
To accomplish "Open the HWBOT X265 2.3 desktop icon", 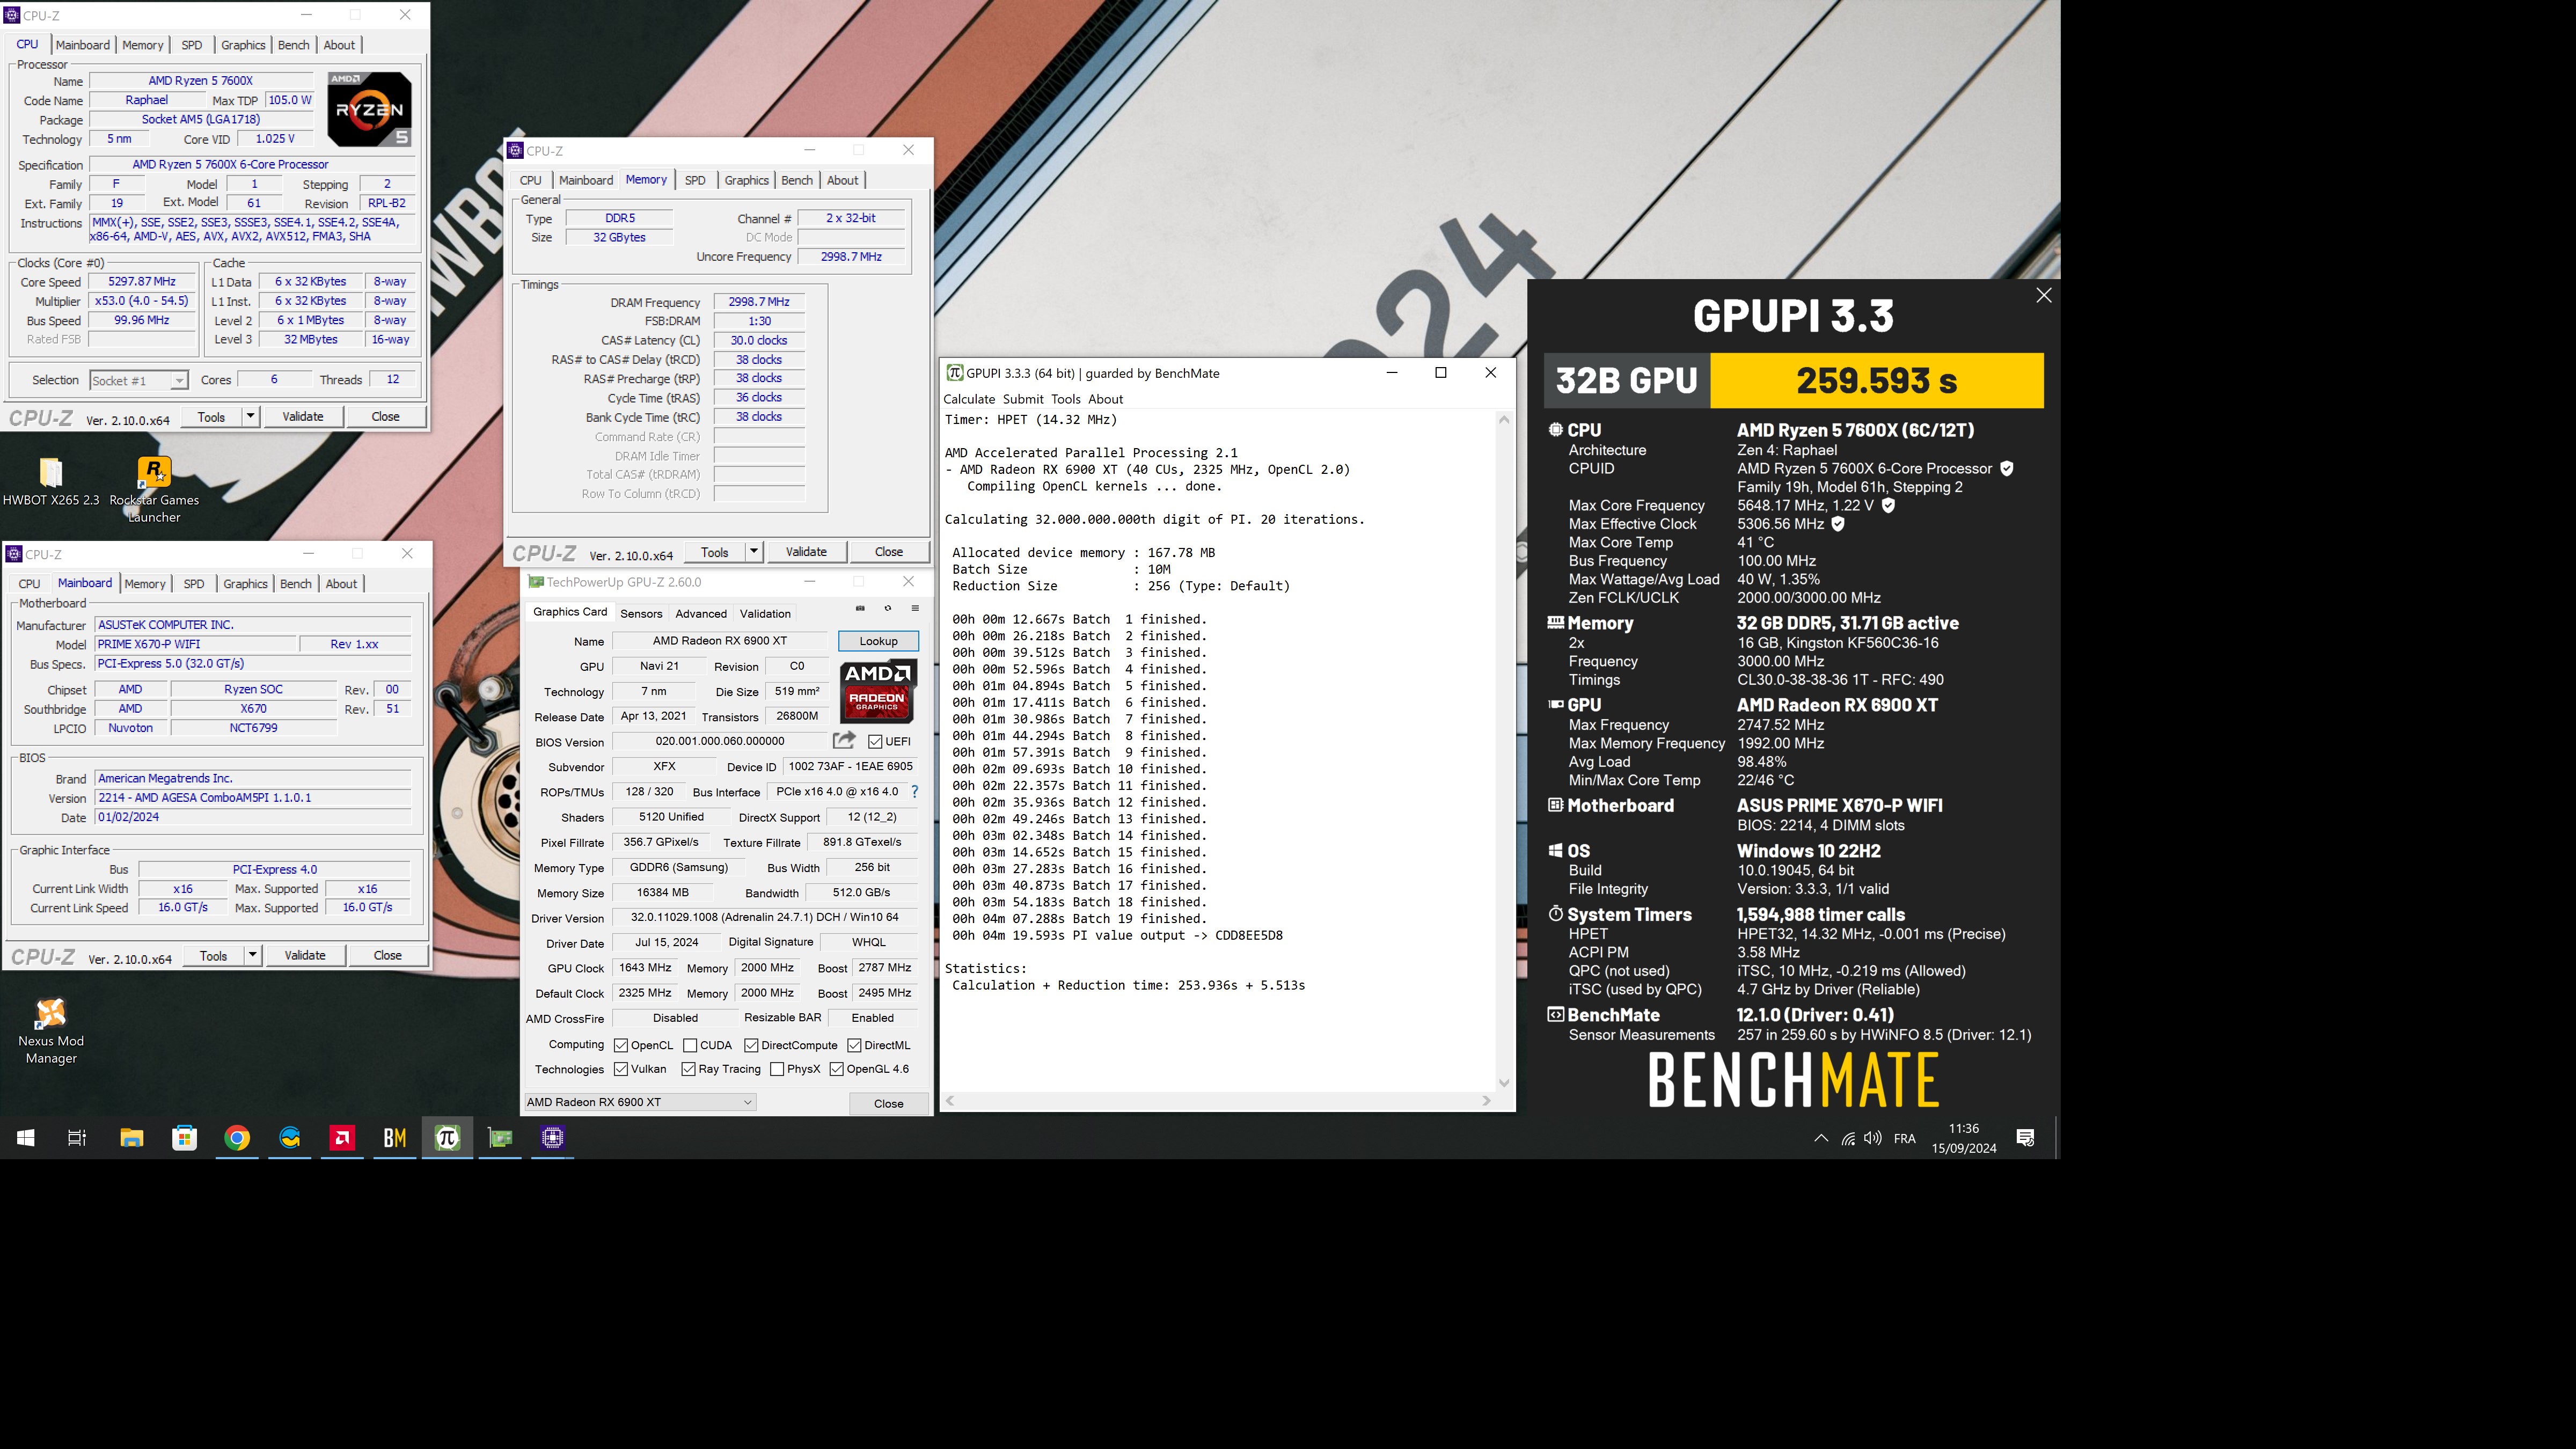I will (51, 481).
